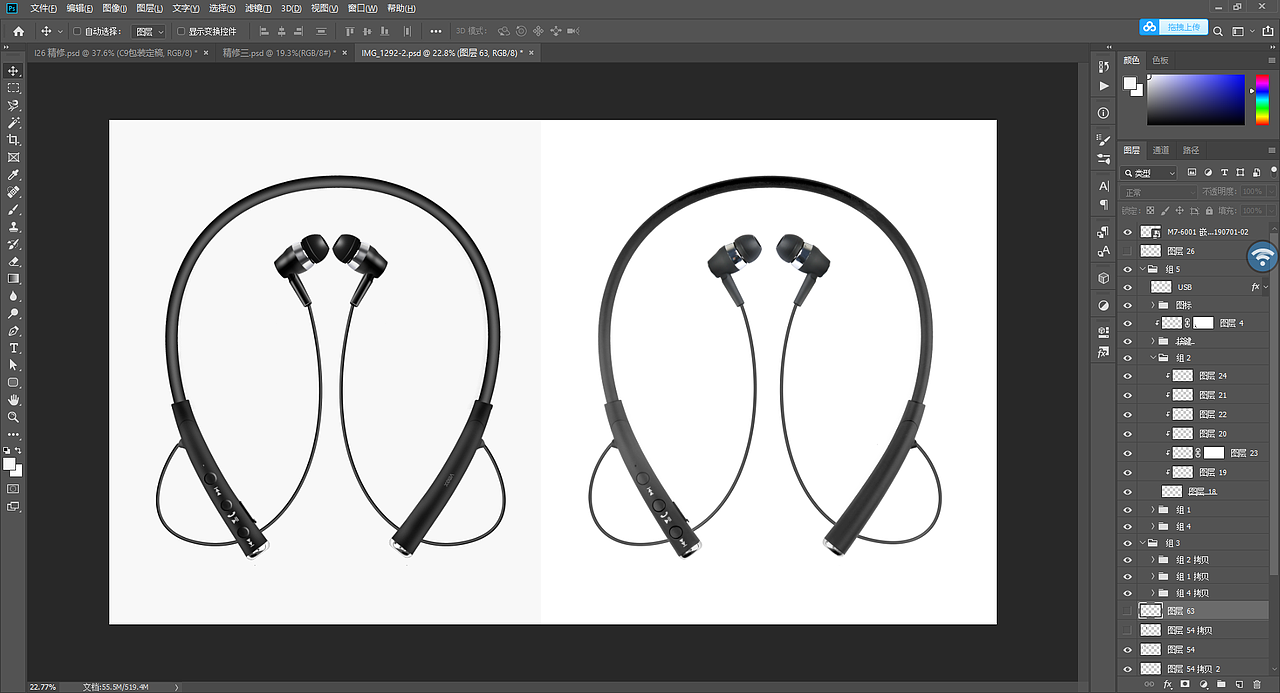Select the Hand tool
The height and width of the screenshot is (693, 1280).
point(14,400)
